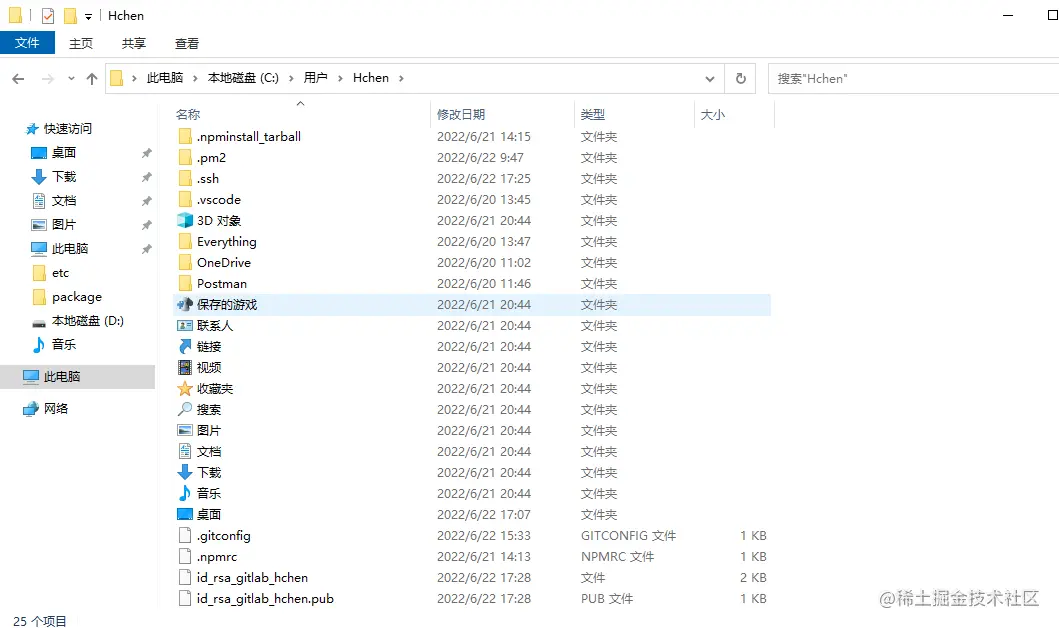Viewport: 1059px width, 628px height.
Task: Click the pin next to pinned 此电脑 item
Action: point(147,249)
